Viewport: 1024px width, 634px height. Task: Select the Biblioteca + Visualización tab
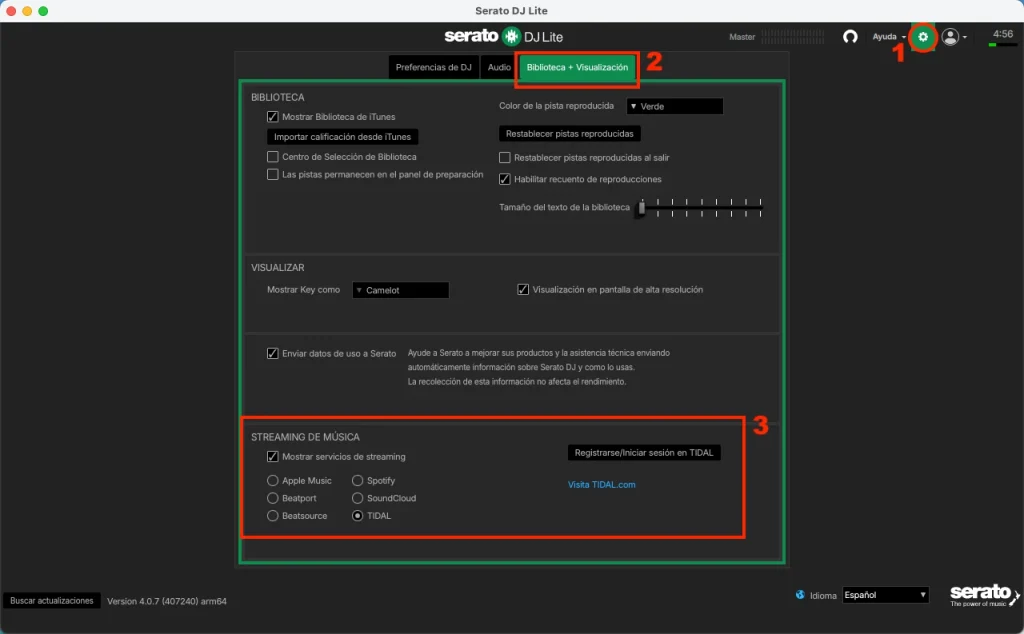[x=577, y=67]
